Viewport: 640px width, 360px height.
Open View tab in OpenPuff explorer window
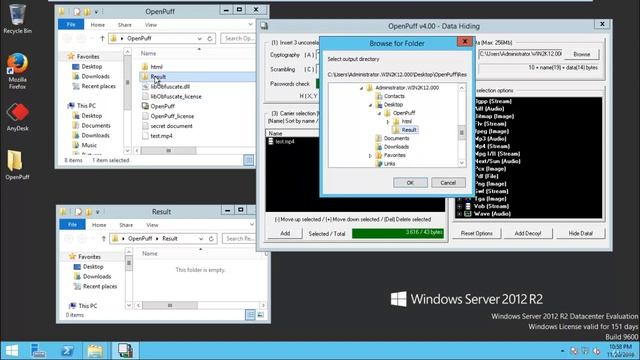pyautogui.click(x=151, y=25)
